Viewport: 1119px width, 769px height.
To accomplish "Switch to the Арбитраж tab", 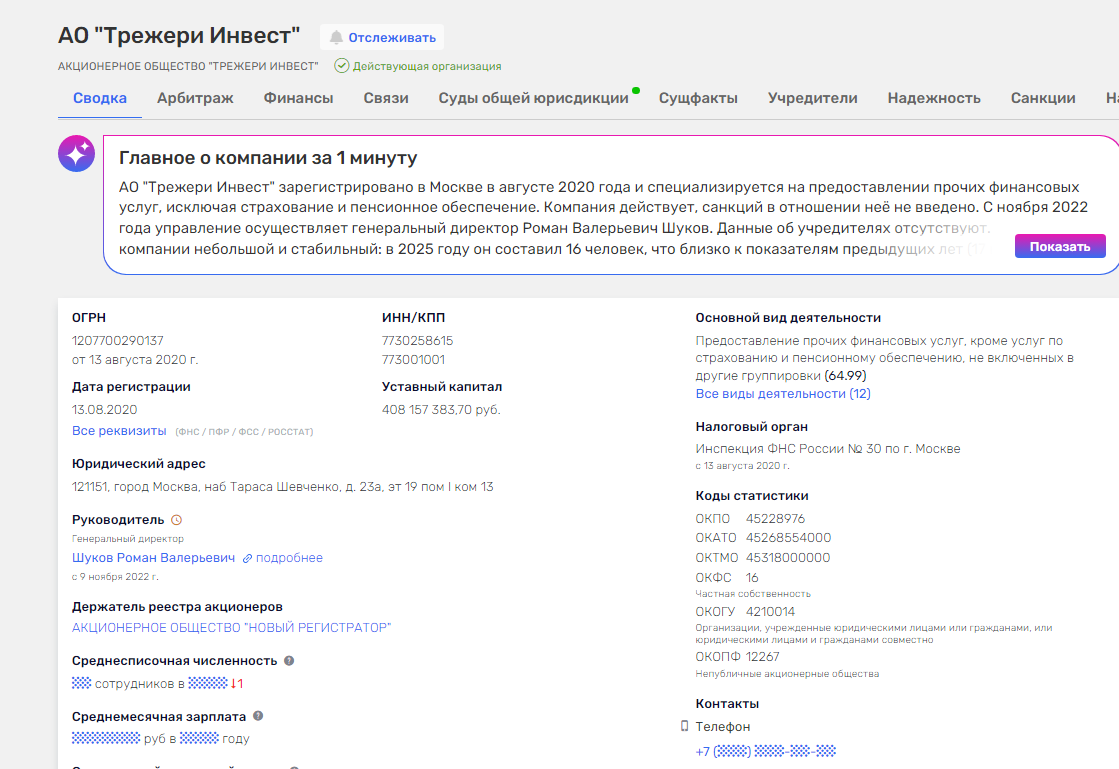I will pos(195,98).
